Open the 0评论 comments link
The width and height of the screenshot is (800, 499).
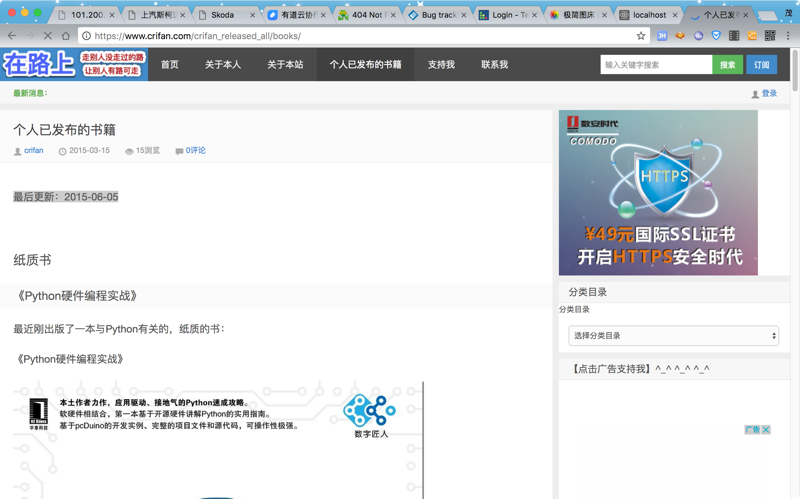click(195, 151)
